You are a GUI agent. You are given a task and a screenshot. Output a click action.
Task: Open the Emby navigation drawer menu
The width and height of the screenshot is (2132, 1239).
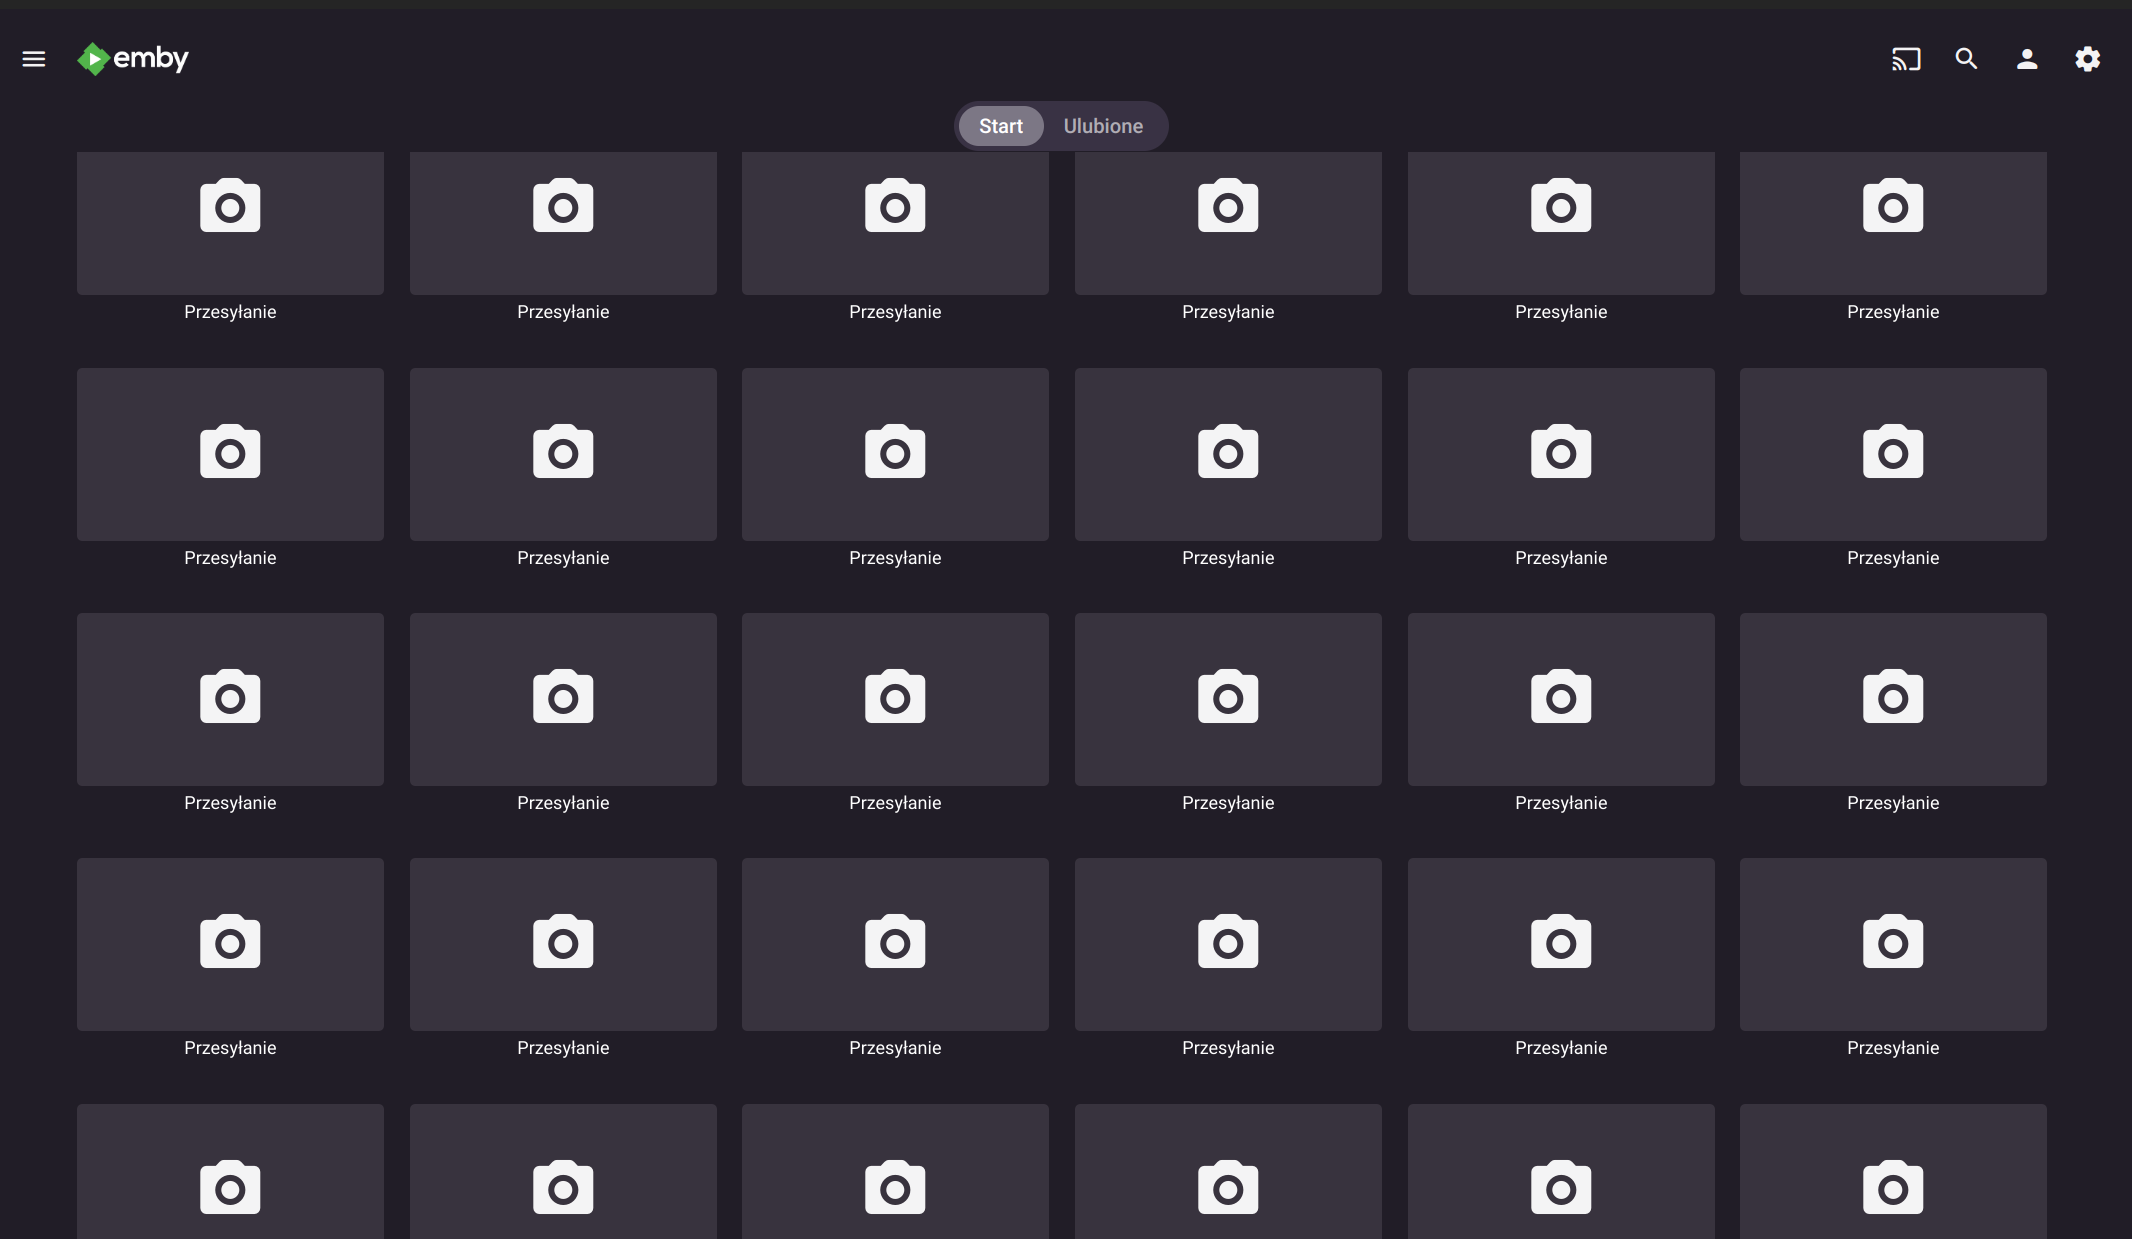click(x=33, y=59)
